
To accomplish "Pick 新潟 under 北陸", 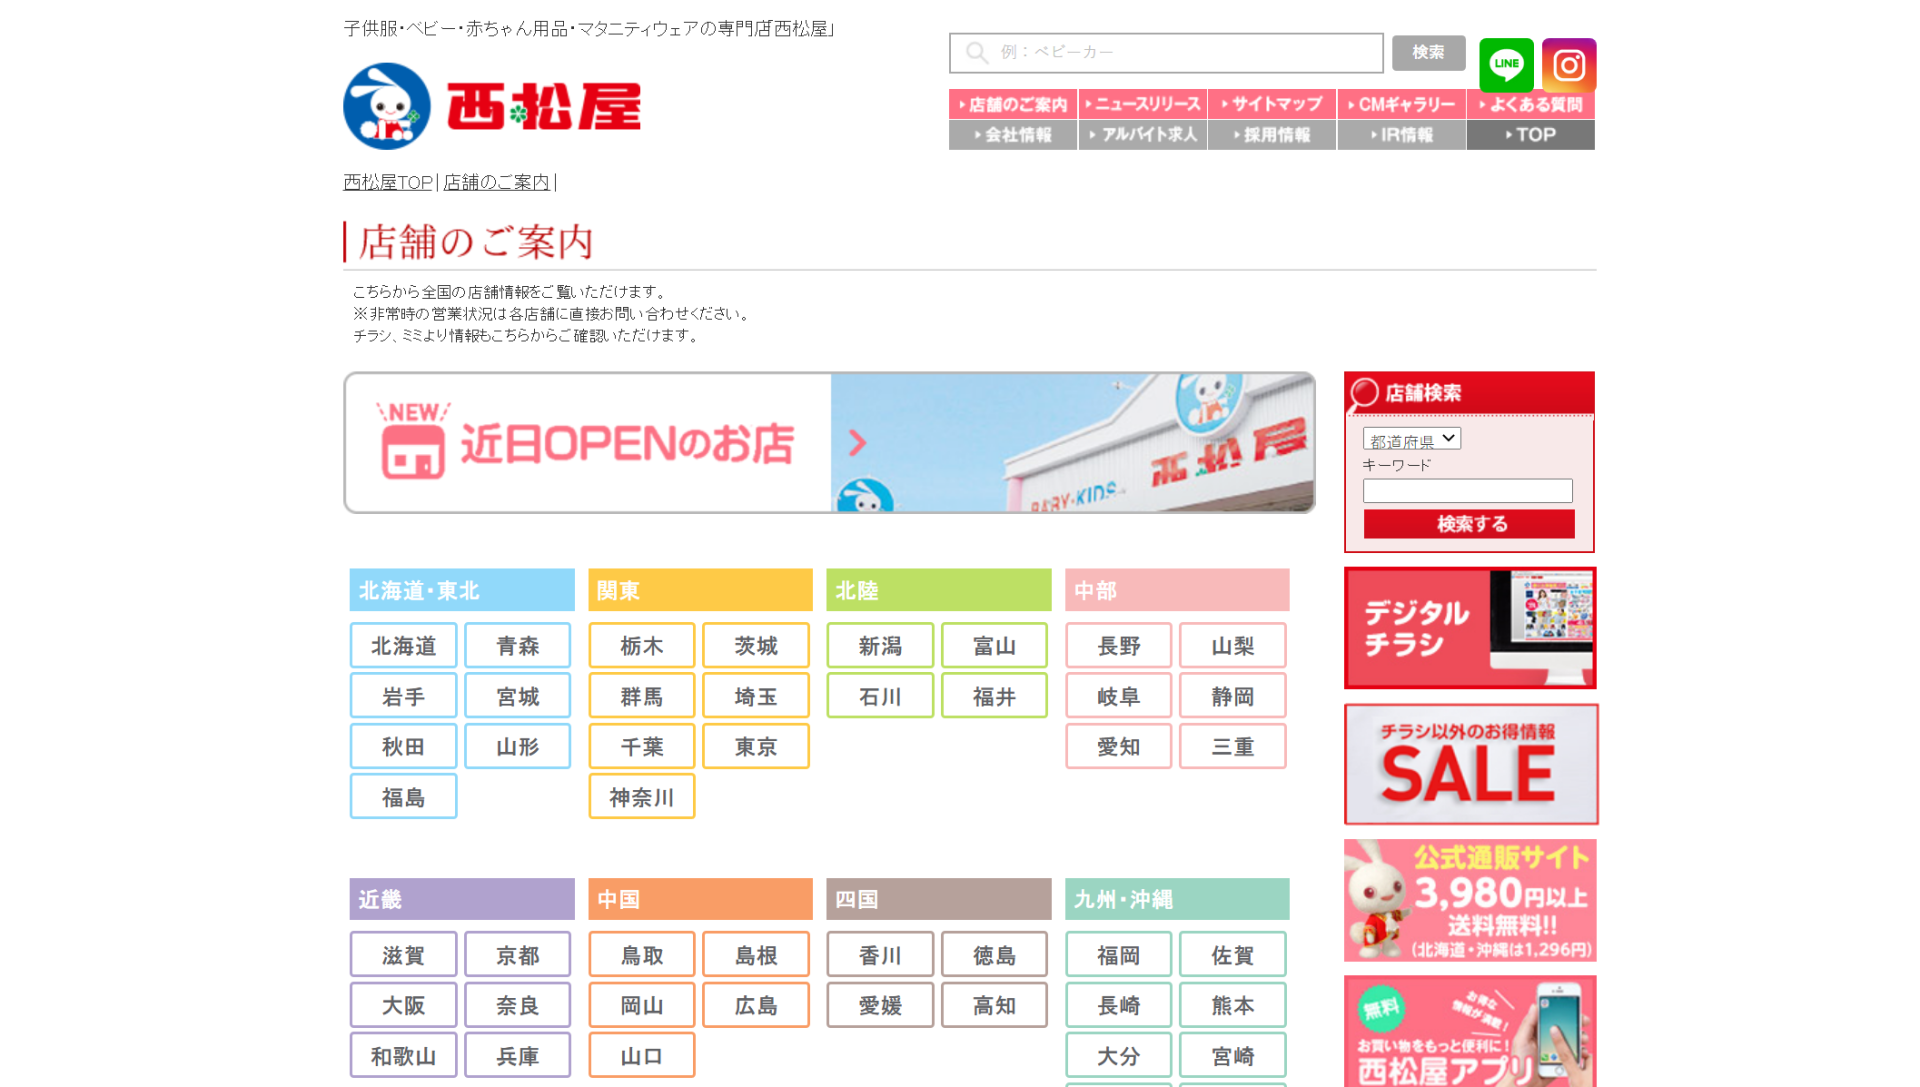I will tap(880, 646).
